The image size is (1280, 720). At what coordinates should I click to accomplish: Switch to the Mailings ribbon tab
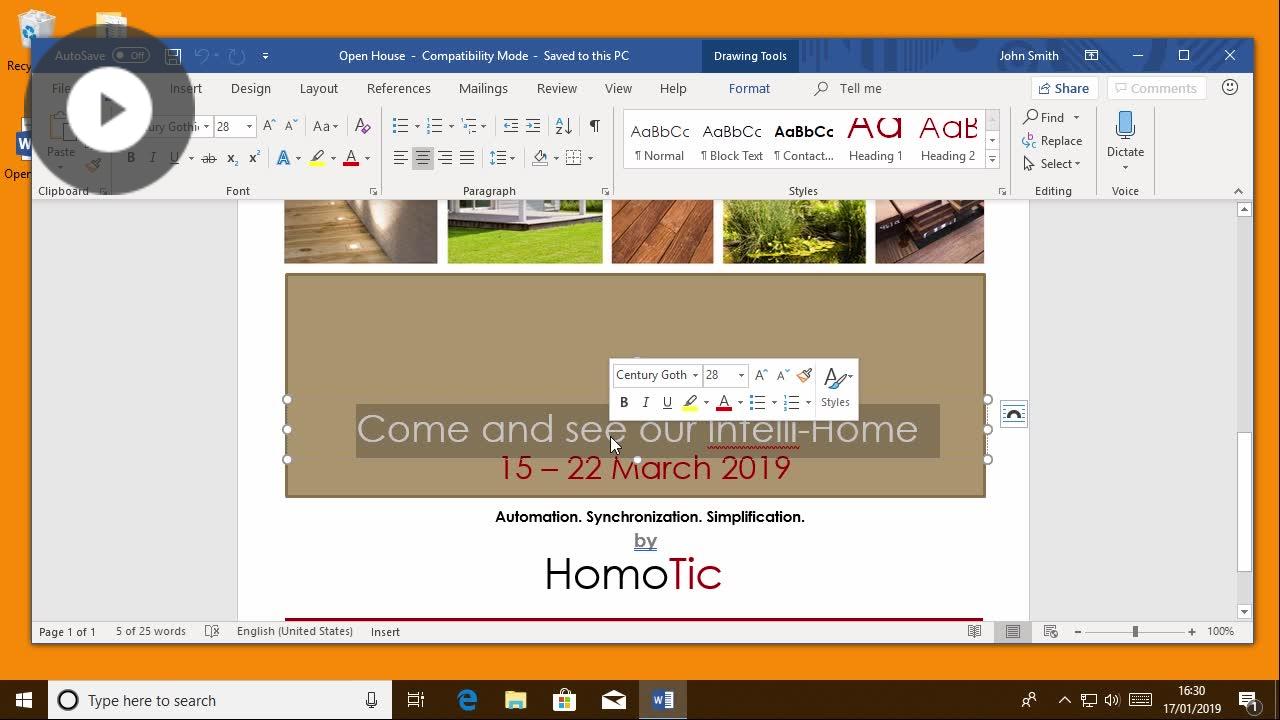click(483, 88)
